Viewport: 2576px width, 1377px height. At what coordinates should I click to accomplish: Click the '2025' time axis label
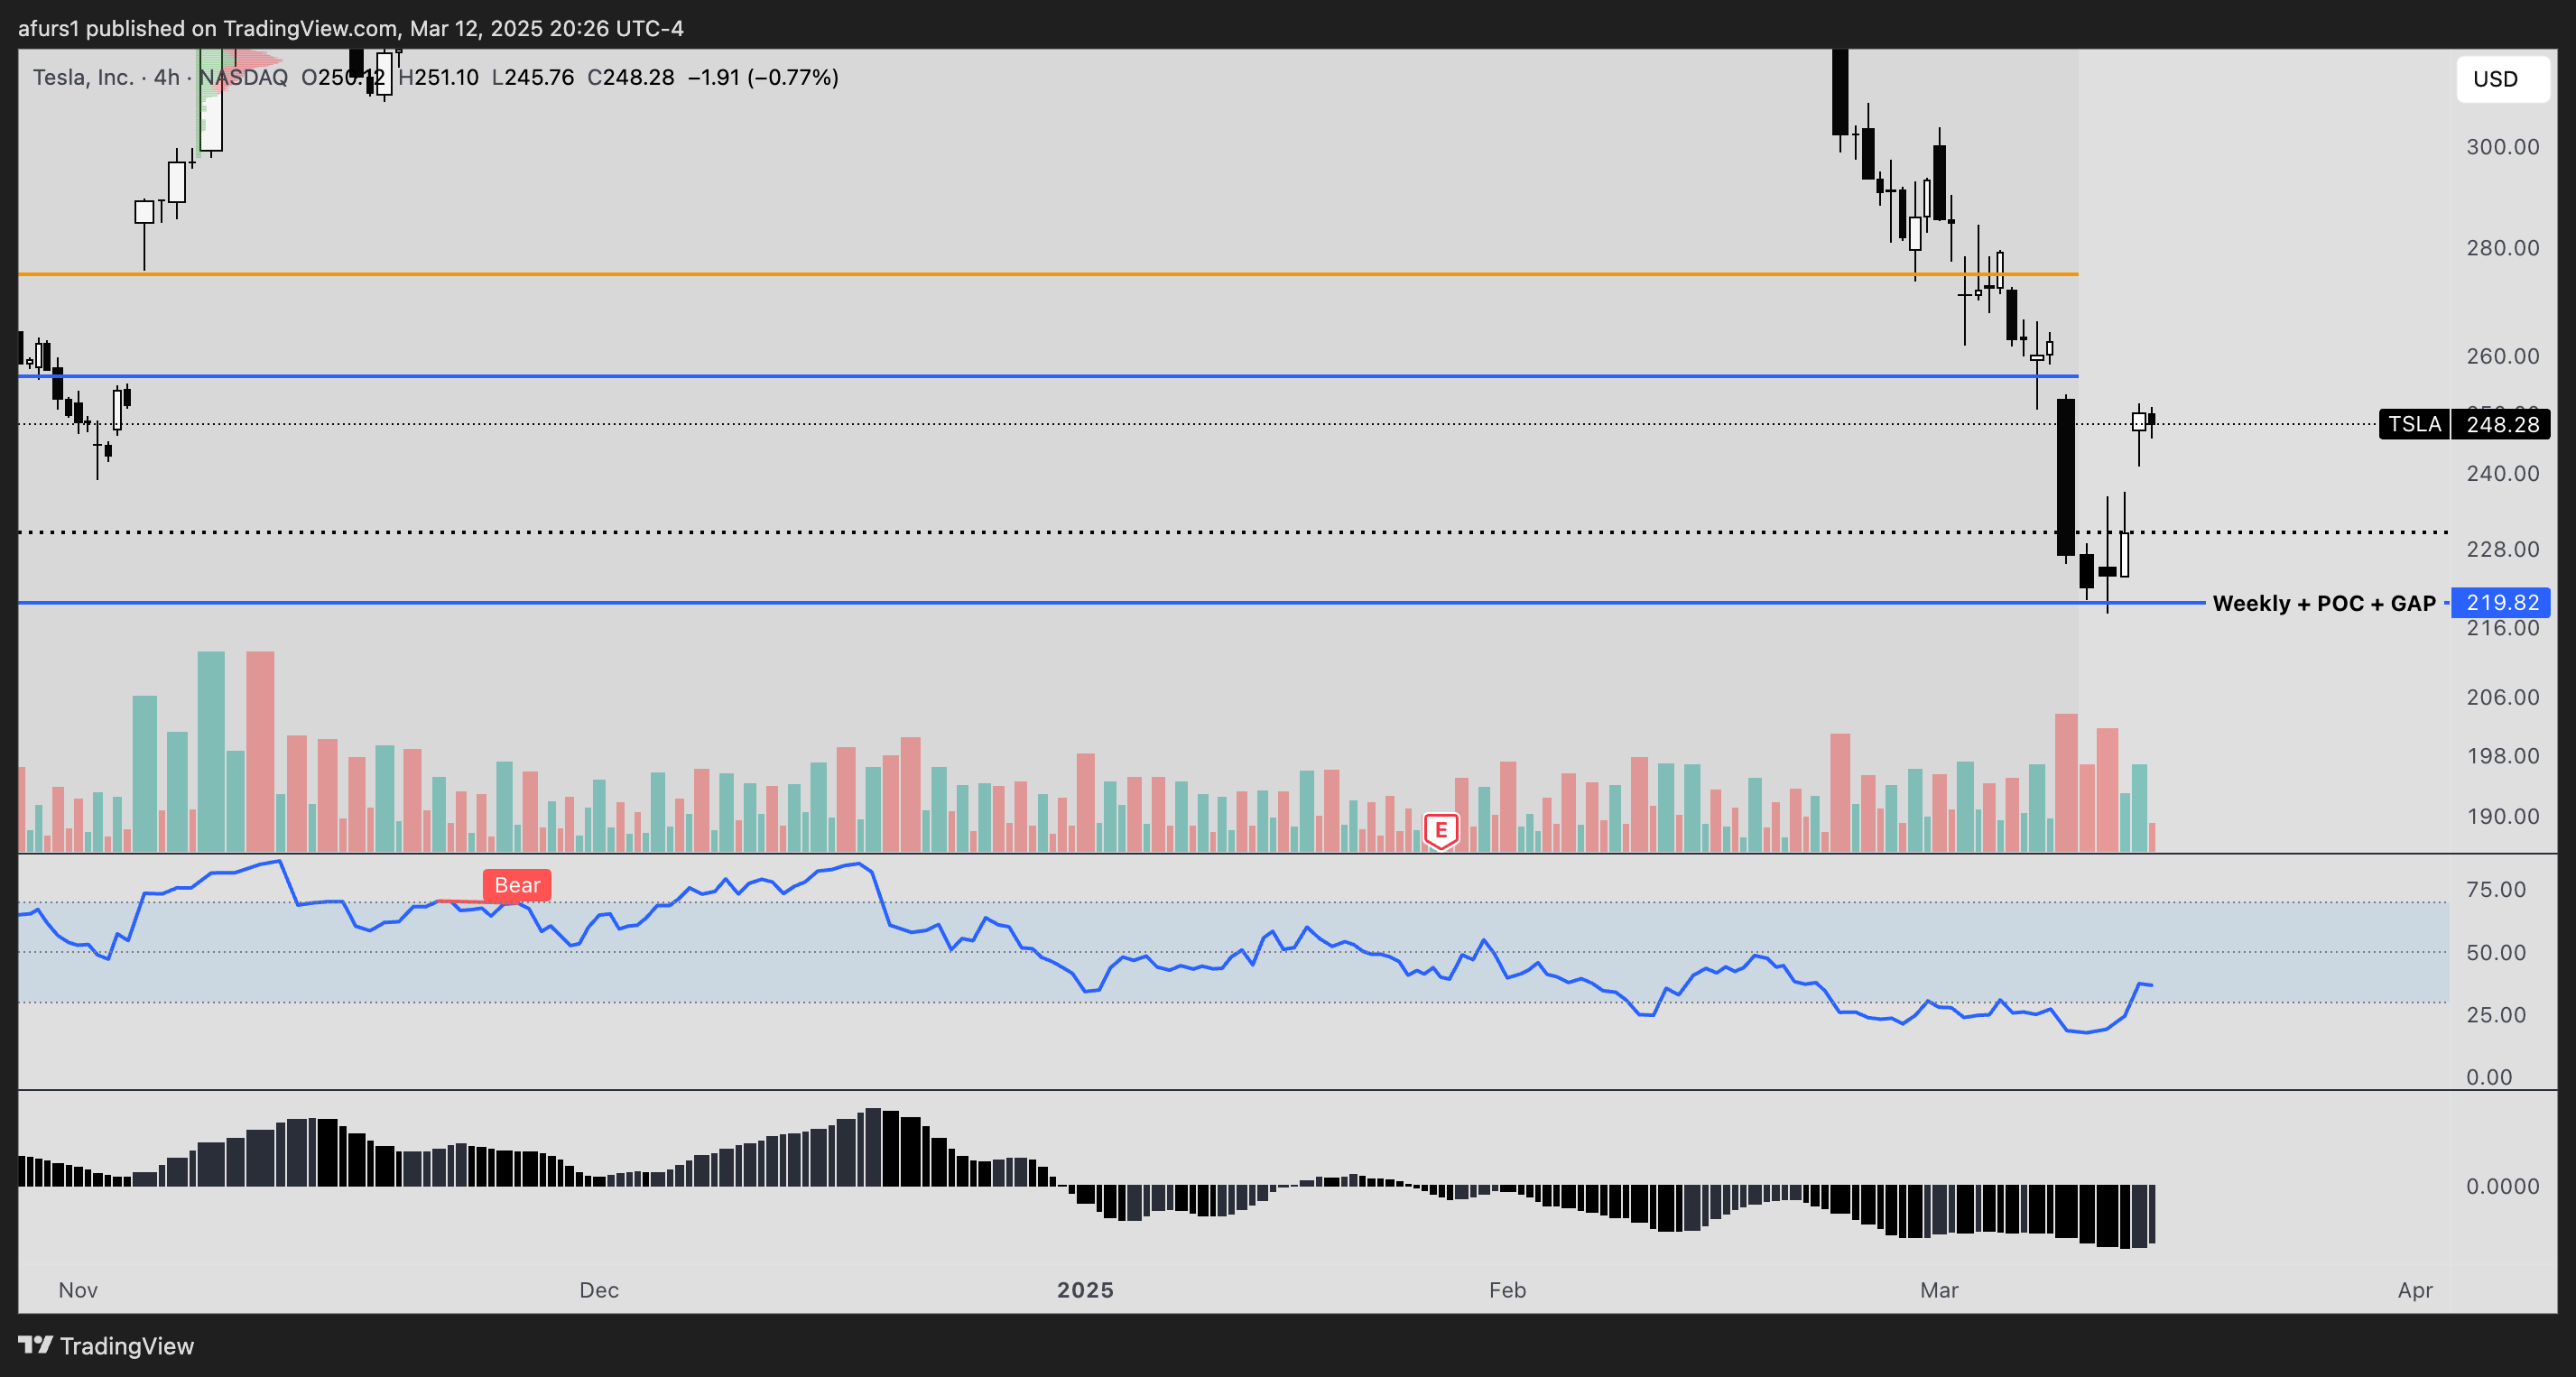[x=1085, y=1290]
